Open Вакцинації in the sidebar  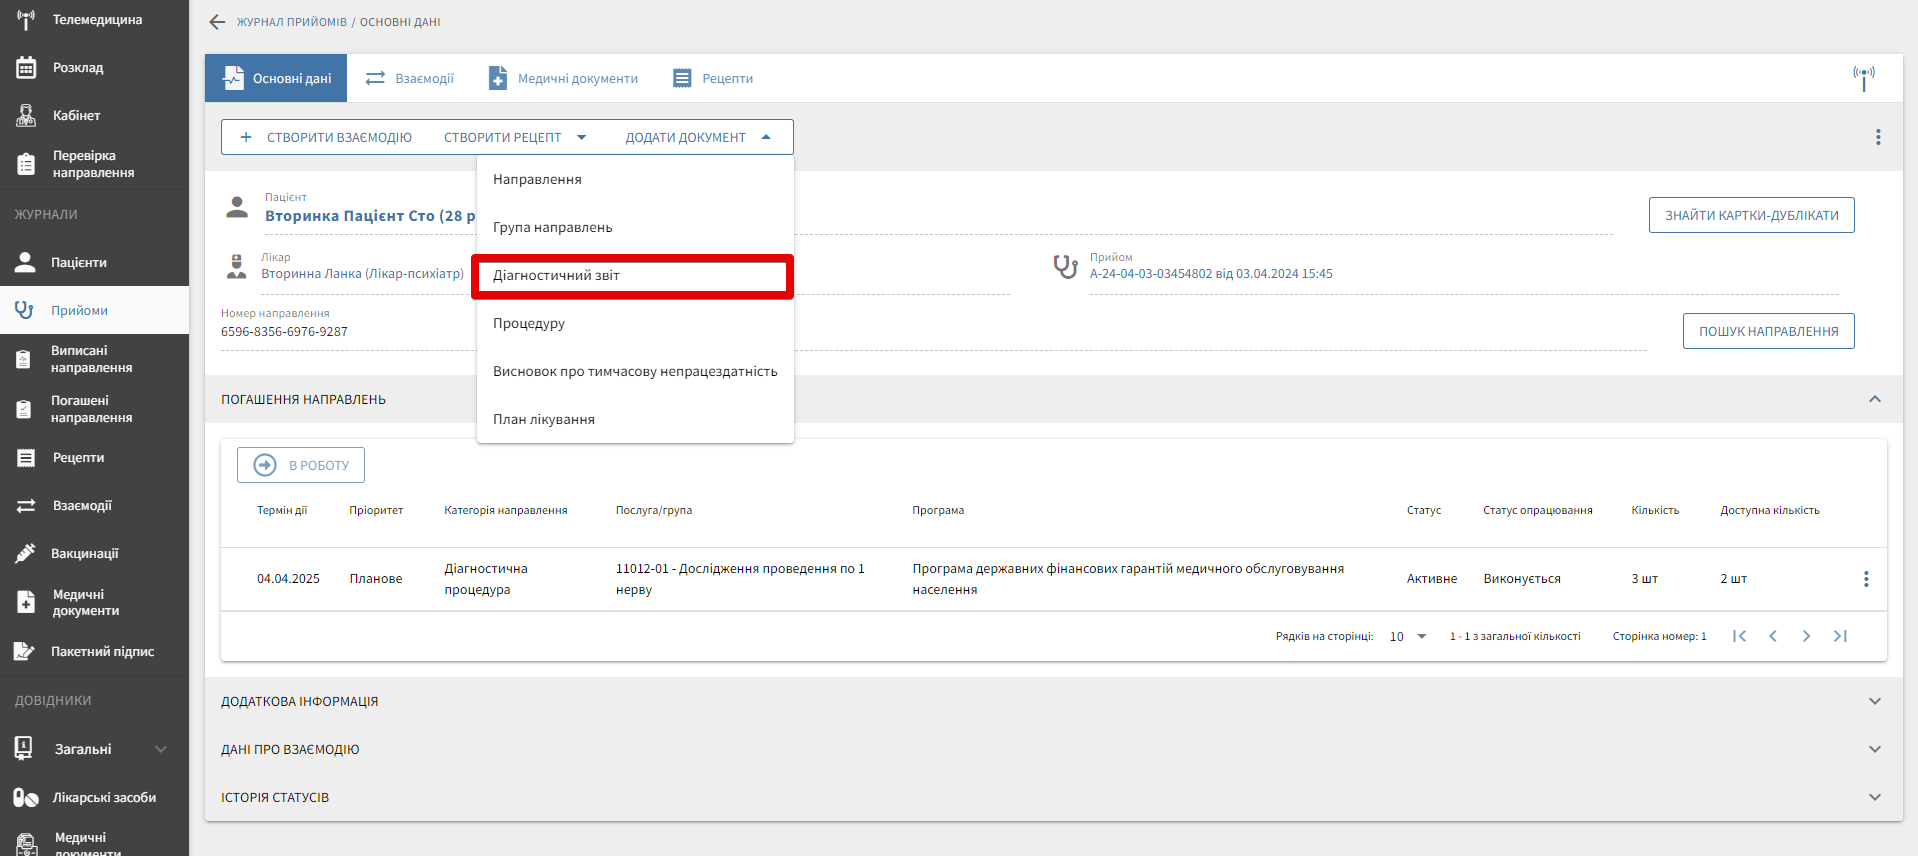pos(85,553)
